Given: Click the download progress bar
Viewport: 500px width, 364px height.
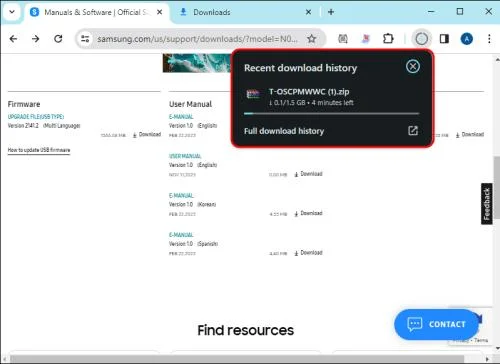Looking at the screenshot, I should click(331, 114).
